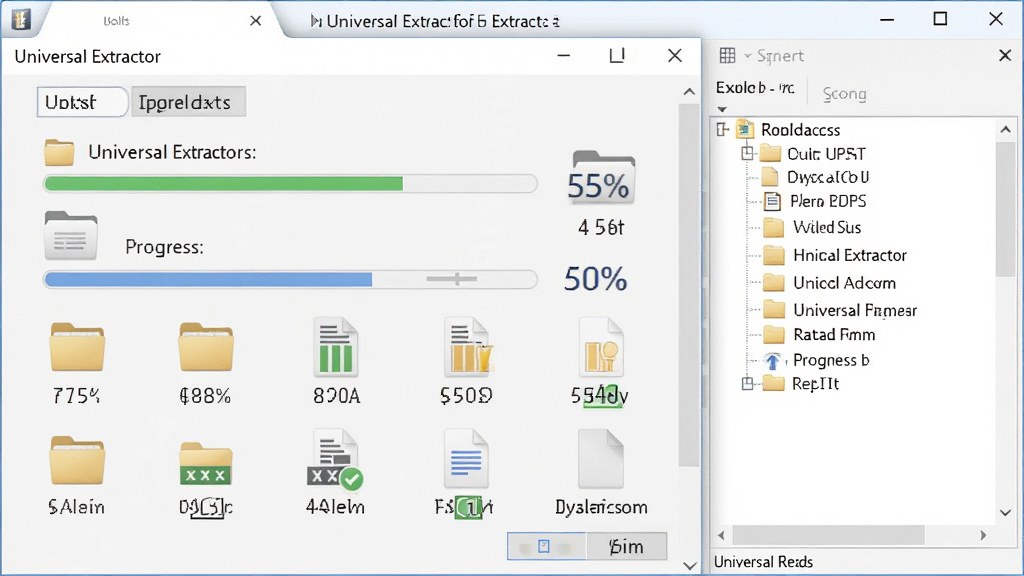The height and width of the screenshot is (576, 1024).
Task: Expand the Ouit UPST folder node
Action: pos(748,153)
